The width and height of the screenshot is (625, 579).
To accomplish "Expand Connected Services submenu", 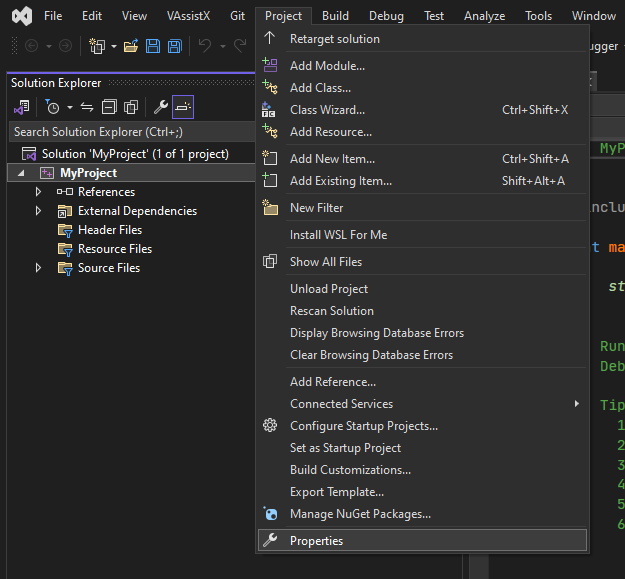I will (423, 404).
